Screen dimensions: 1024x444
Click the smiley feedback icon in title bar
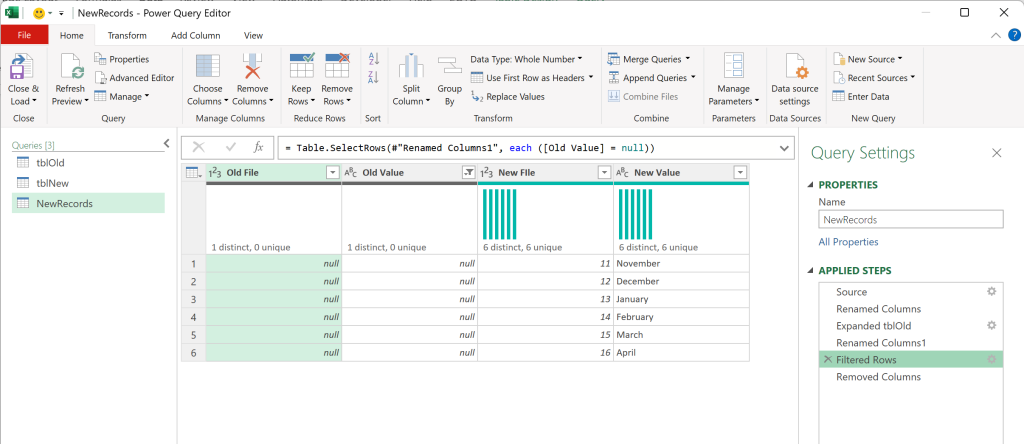pyautogui.click(x=39, y=12)
